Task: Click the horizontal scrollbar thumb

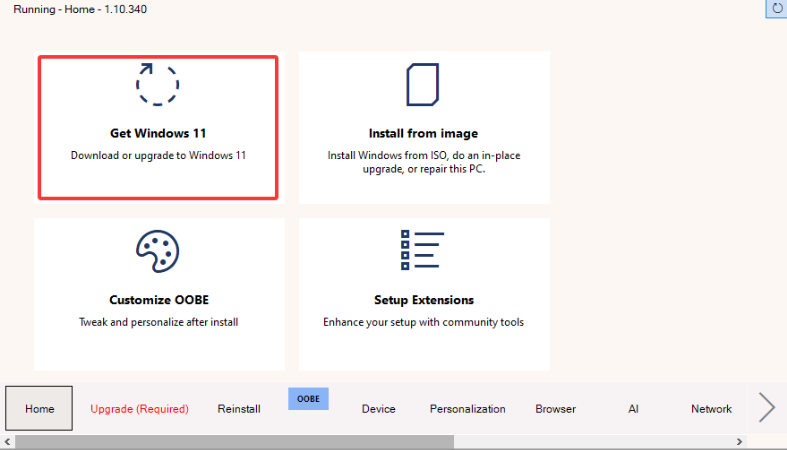Action: coord(234,442)
